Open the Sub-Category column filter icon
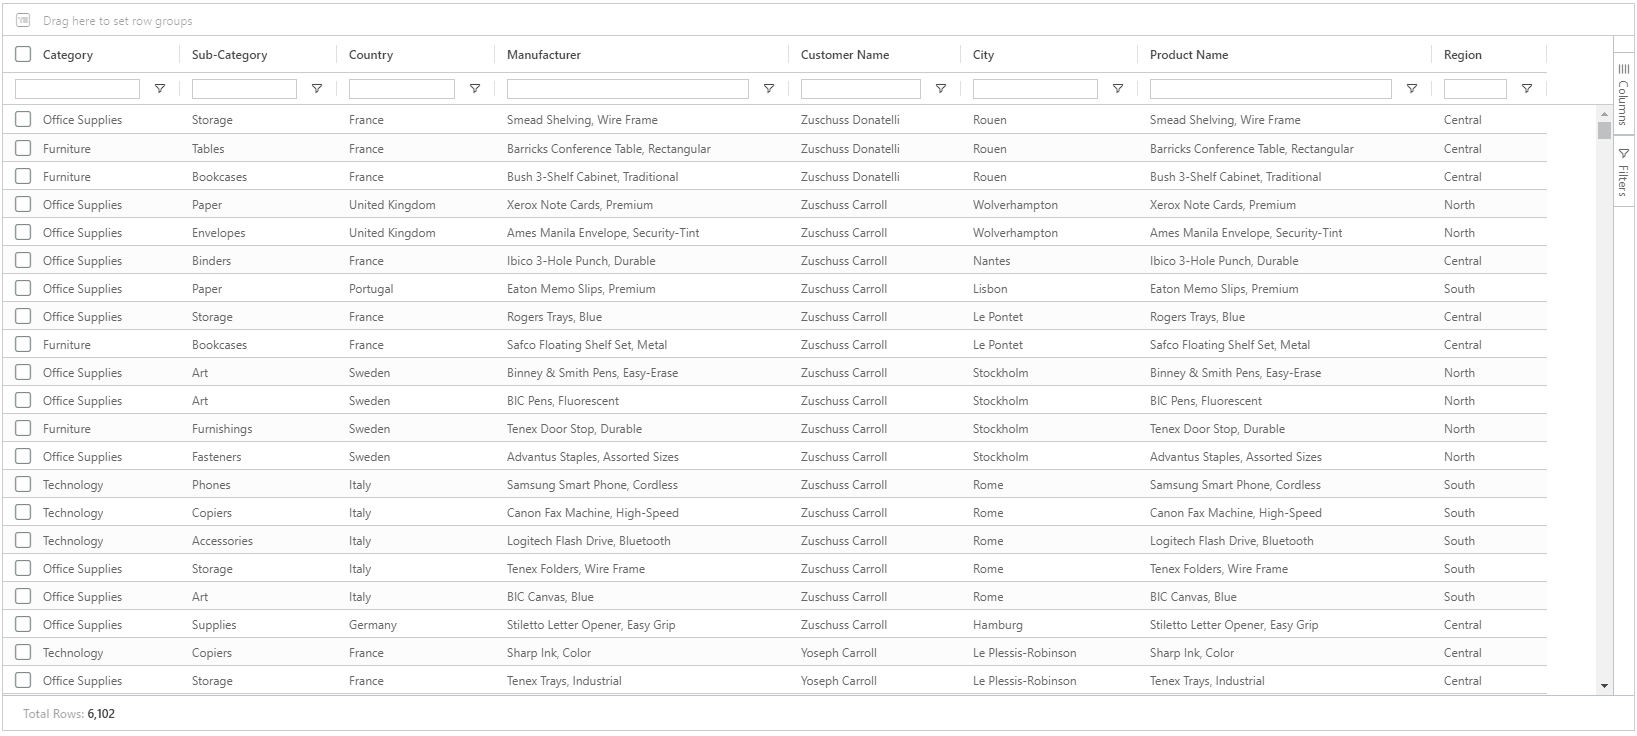1637x736 pixels. tap(316, 89)
